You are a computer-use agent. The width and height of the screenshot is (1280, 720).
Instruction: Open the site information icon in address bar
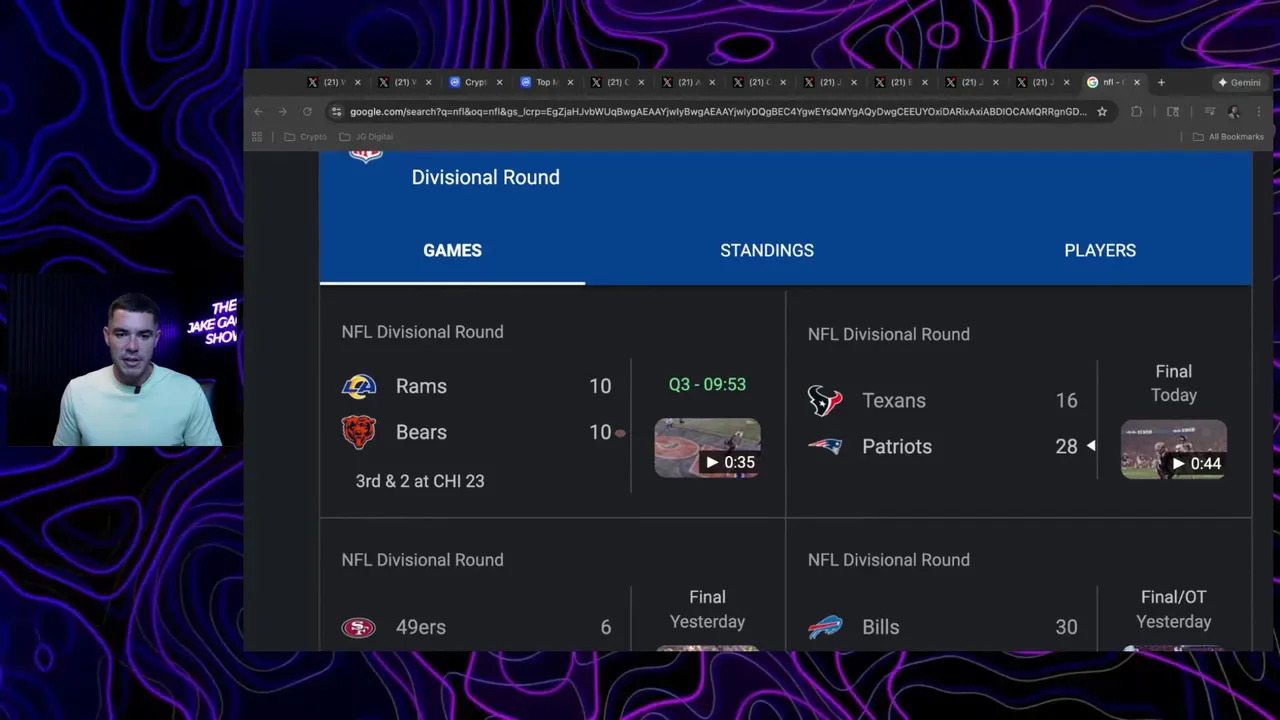pyautogui.click(x=337, y=112)
